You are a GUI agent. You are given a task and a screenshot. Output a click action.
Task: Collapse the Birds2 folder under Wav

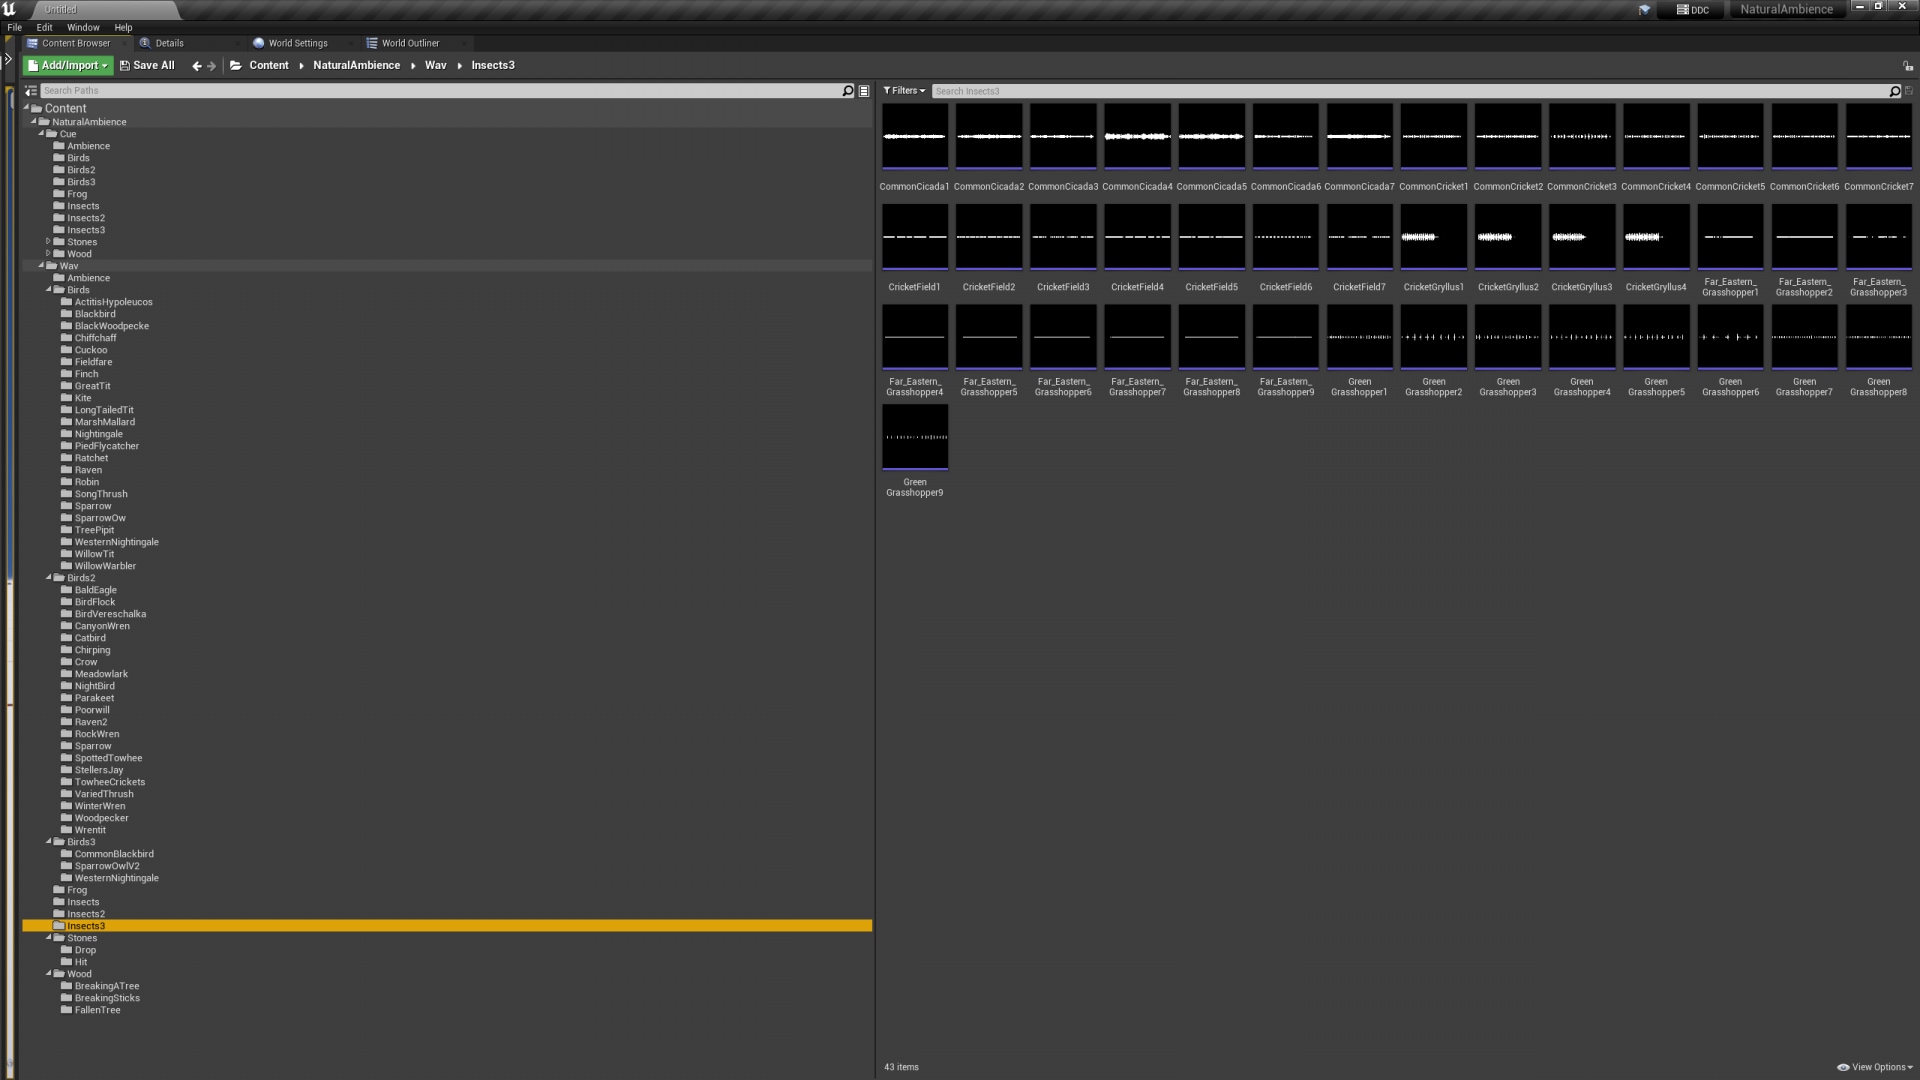[48, 578]
